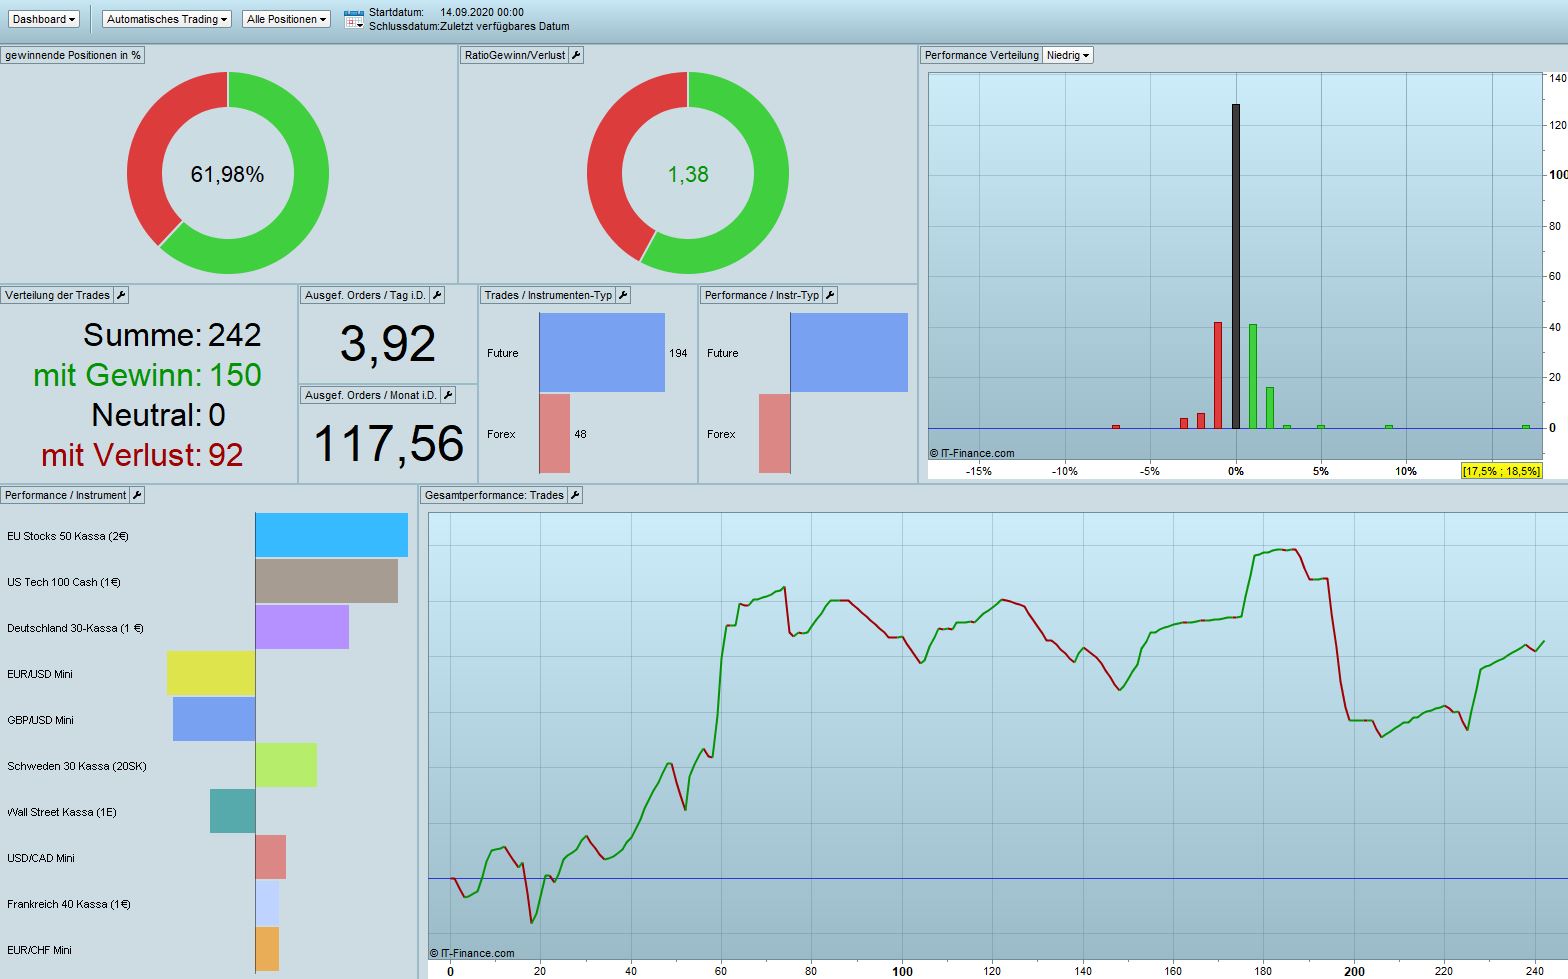
Task: Click the blue Future bar in Trades / Instrumenten-Typ
Action: pos(602,353)
